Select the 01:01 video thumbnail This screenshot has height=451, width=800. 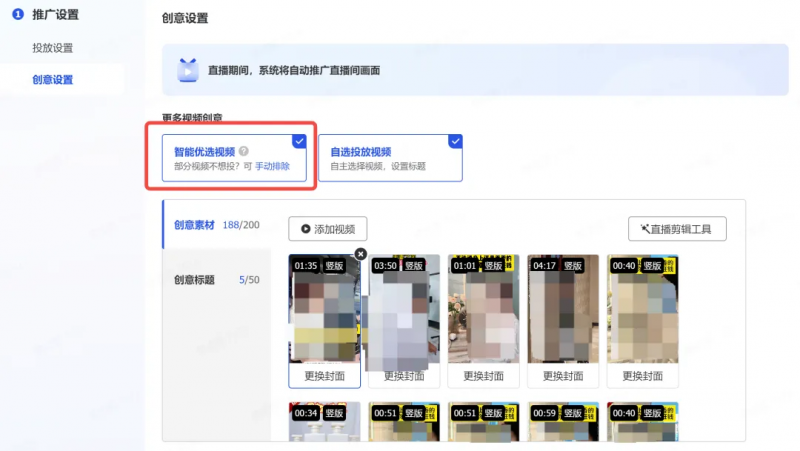click(x=484, y=309)
